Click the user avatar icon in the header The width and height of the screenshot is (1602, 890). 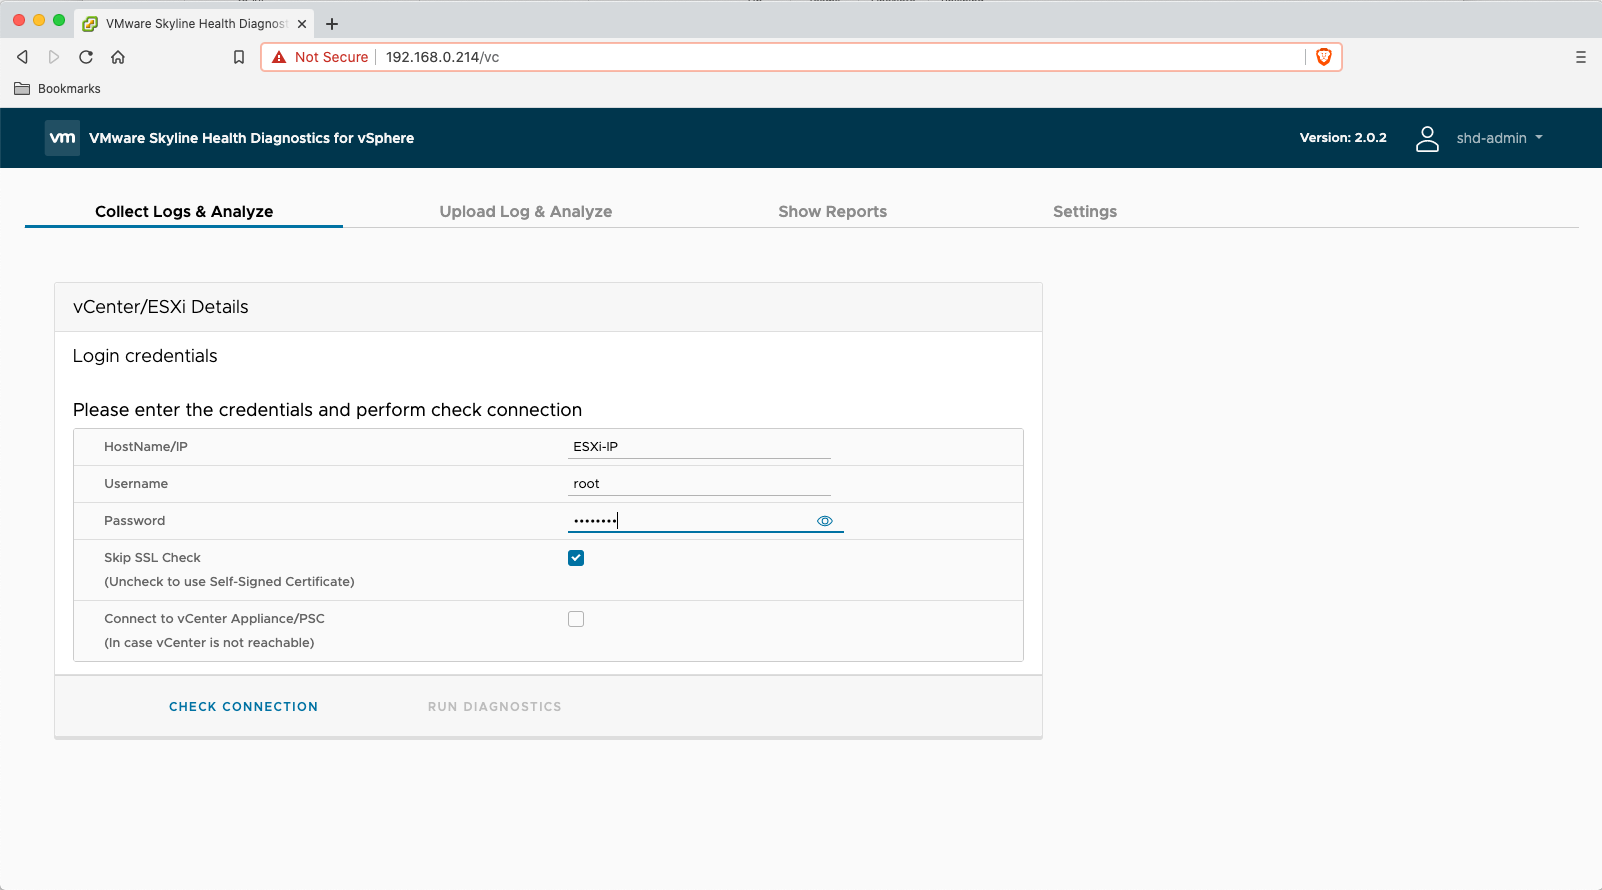(x=1427, y=138)
